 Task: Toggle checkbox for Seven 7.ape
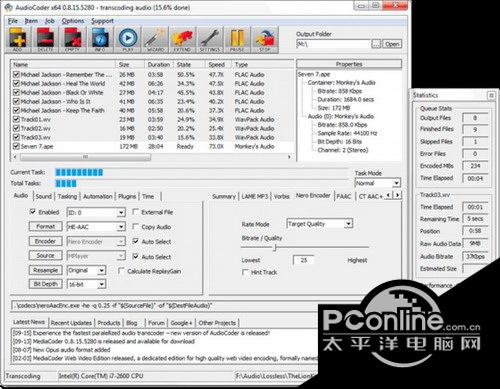pos(16,146)
